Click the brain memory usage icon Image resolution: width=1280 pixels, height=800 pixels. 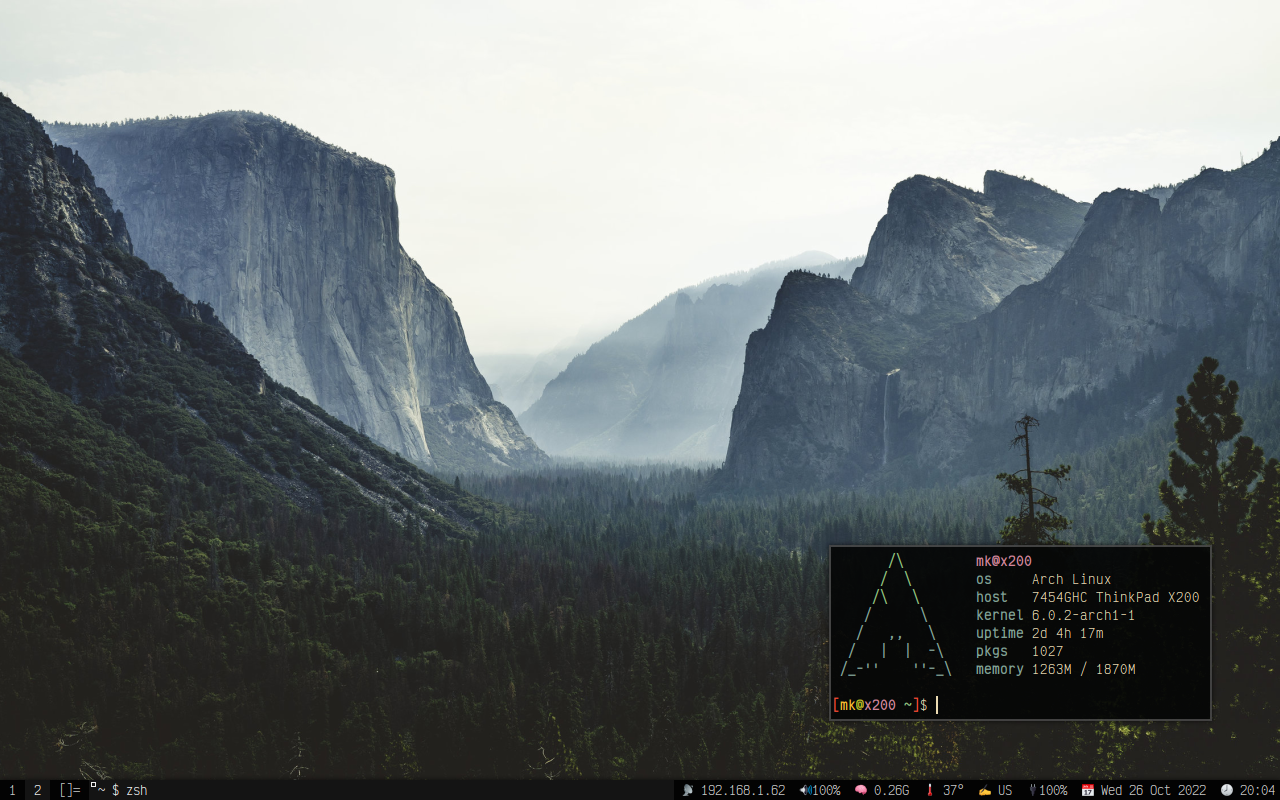click(860, 790)
